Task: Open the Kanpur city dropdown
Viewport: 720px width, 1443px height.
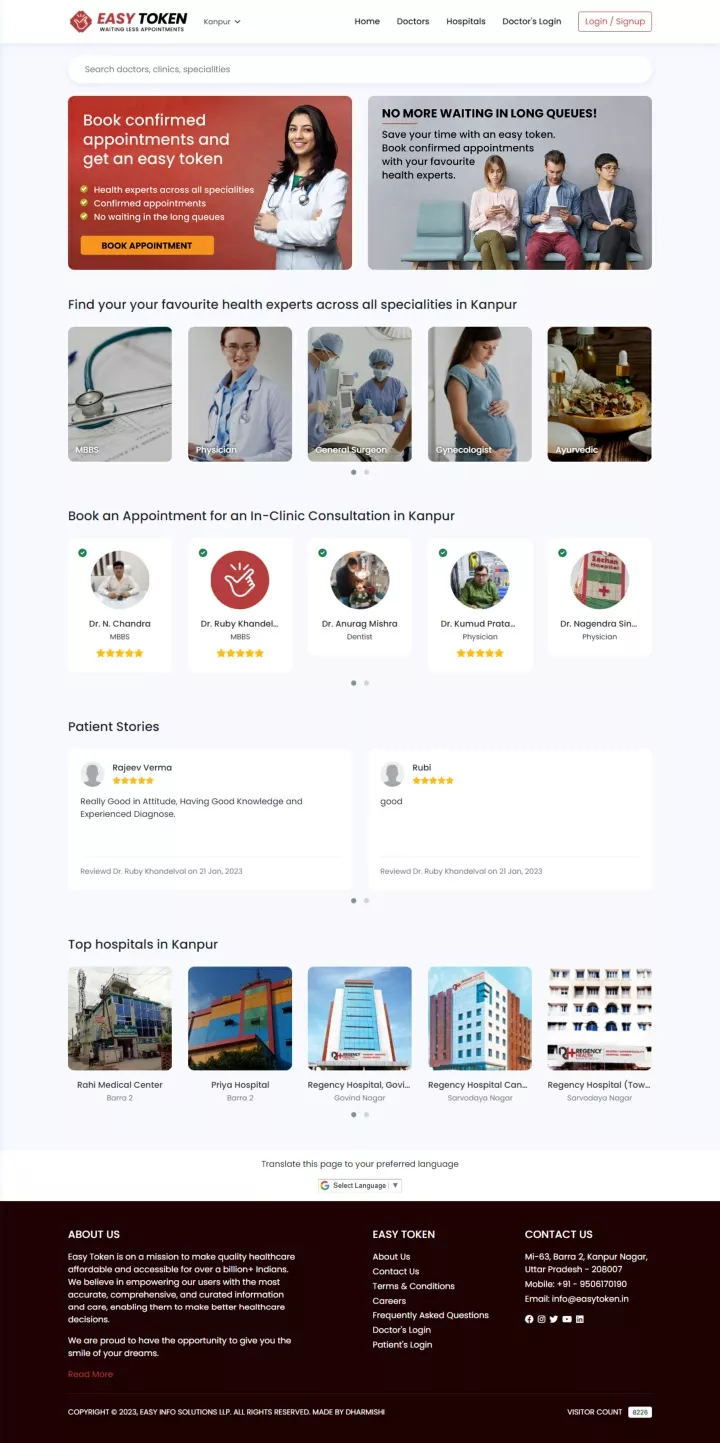Action: click(222, 21)
